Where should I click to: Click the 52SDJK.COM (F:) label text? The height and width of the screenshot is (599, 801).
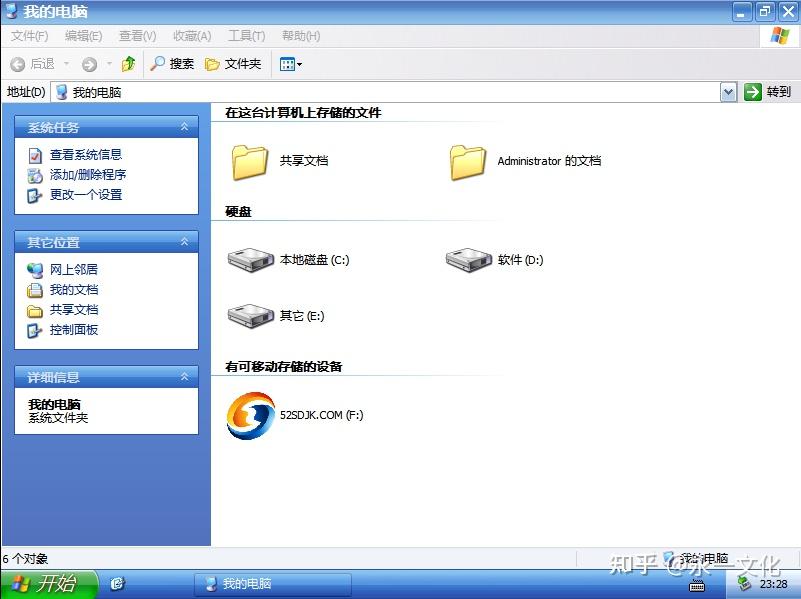pos(321,415)
